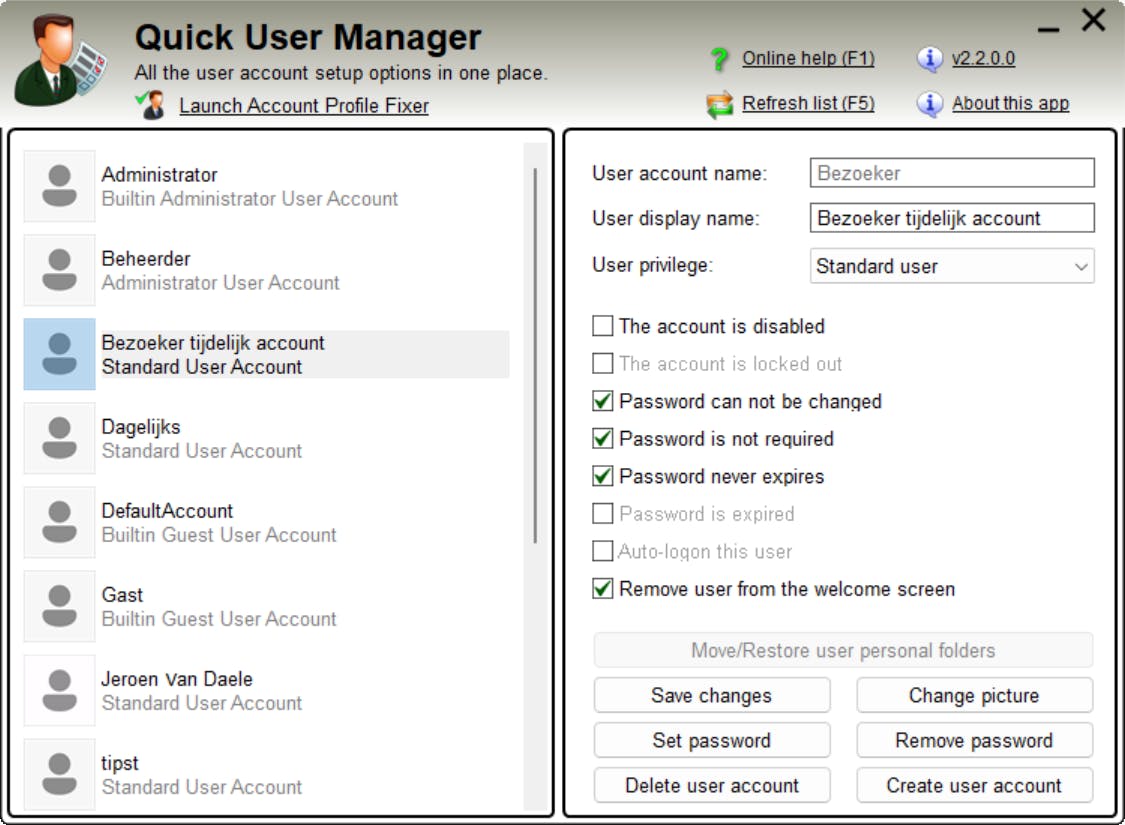The width and height of the screenshot is (1125, 825).
Task: Click the Refresh list arrows icon
Action: coord(719,104)
